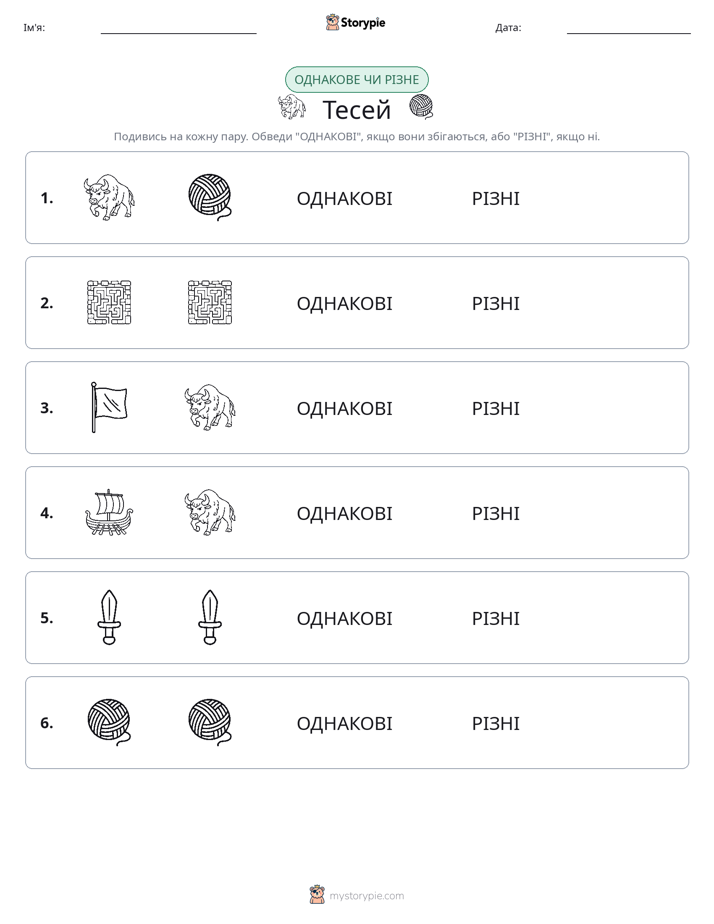Choose РІЗНІ for row 1

pyautogui.click(x=495, y=199)
